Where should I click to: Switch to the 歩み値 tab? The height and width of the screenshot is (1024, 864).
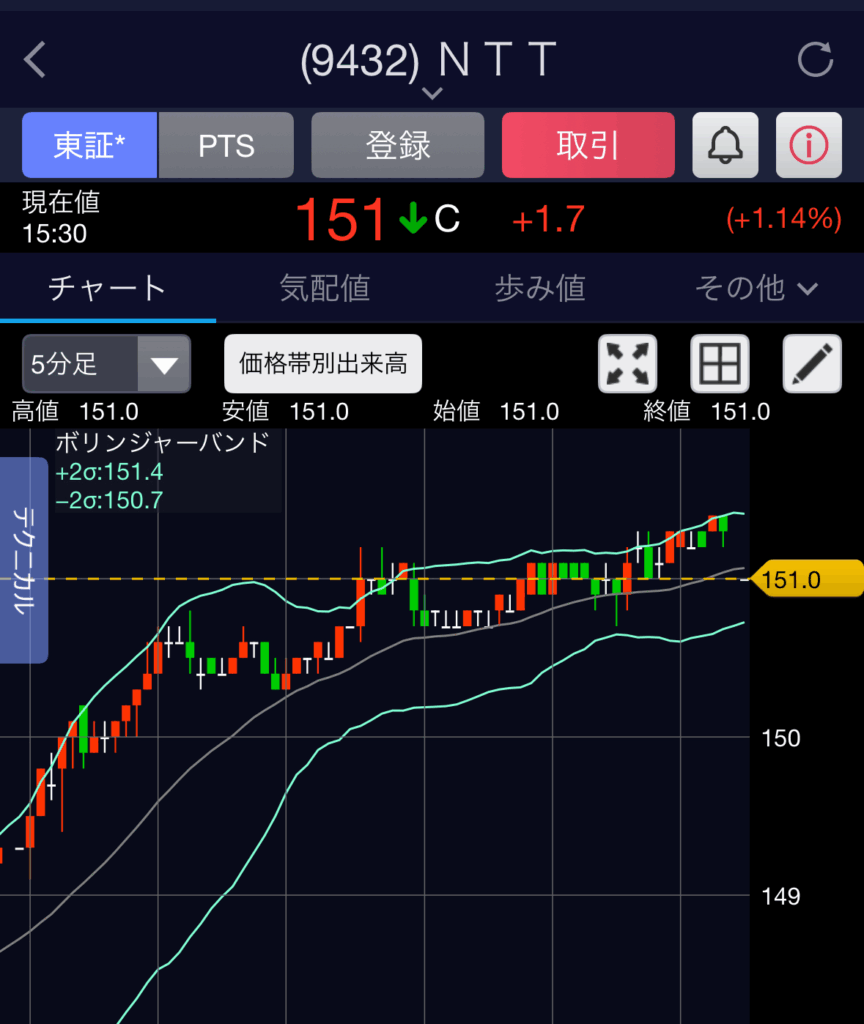pyautogui.click(x=540, y=289)
